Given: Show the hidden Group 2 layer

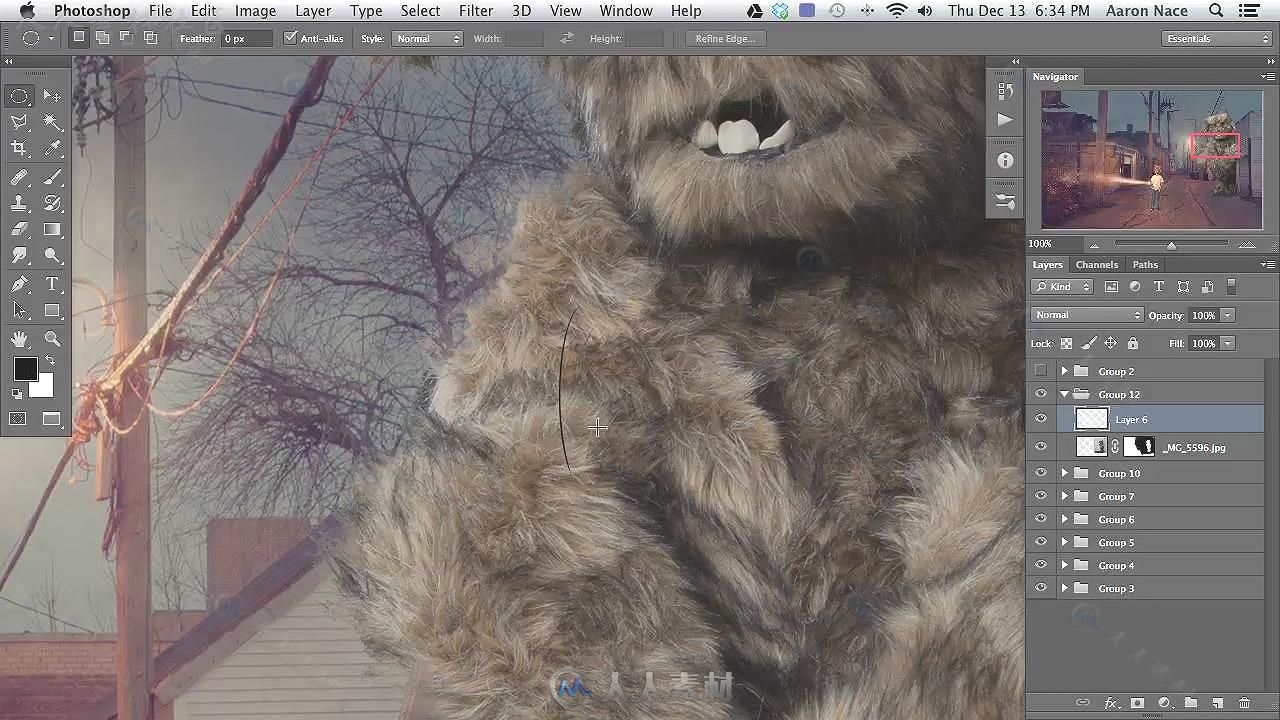Looking at the screenshot, I should point(1041,371).
